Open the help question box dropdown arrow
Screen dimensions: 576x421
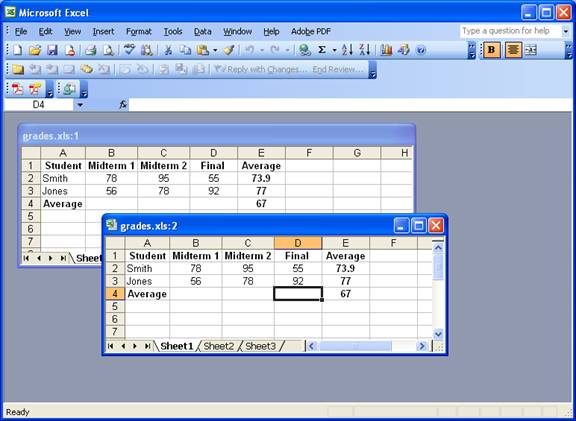(566, 31)
